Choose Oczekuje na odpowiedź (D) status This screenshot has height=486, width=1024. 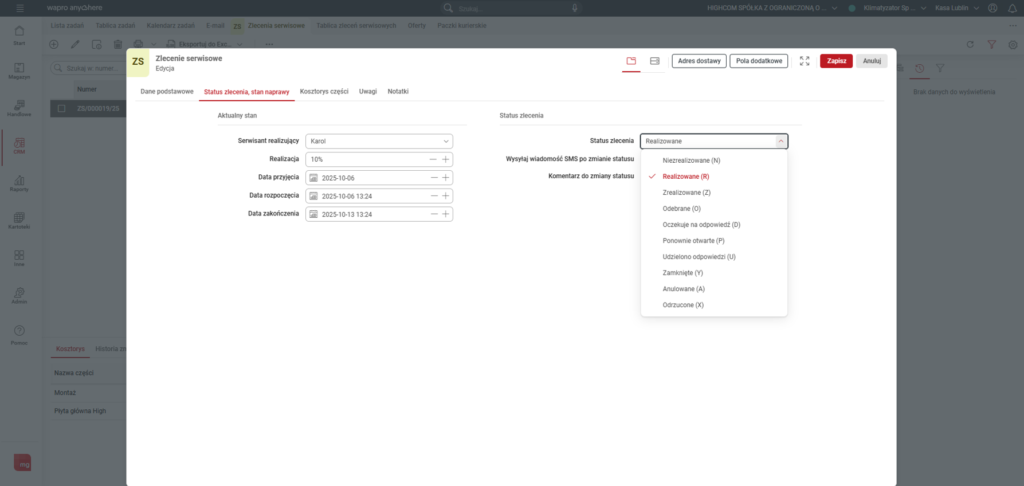pyautogui.click(x=714, y=225)
